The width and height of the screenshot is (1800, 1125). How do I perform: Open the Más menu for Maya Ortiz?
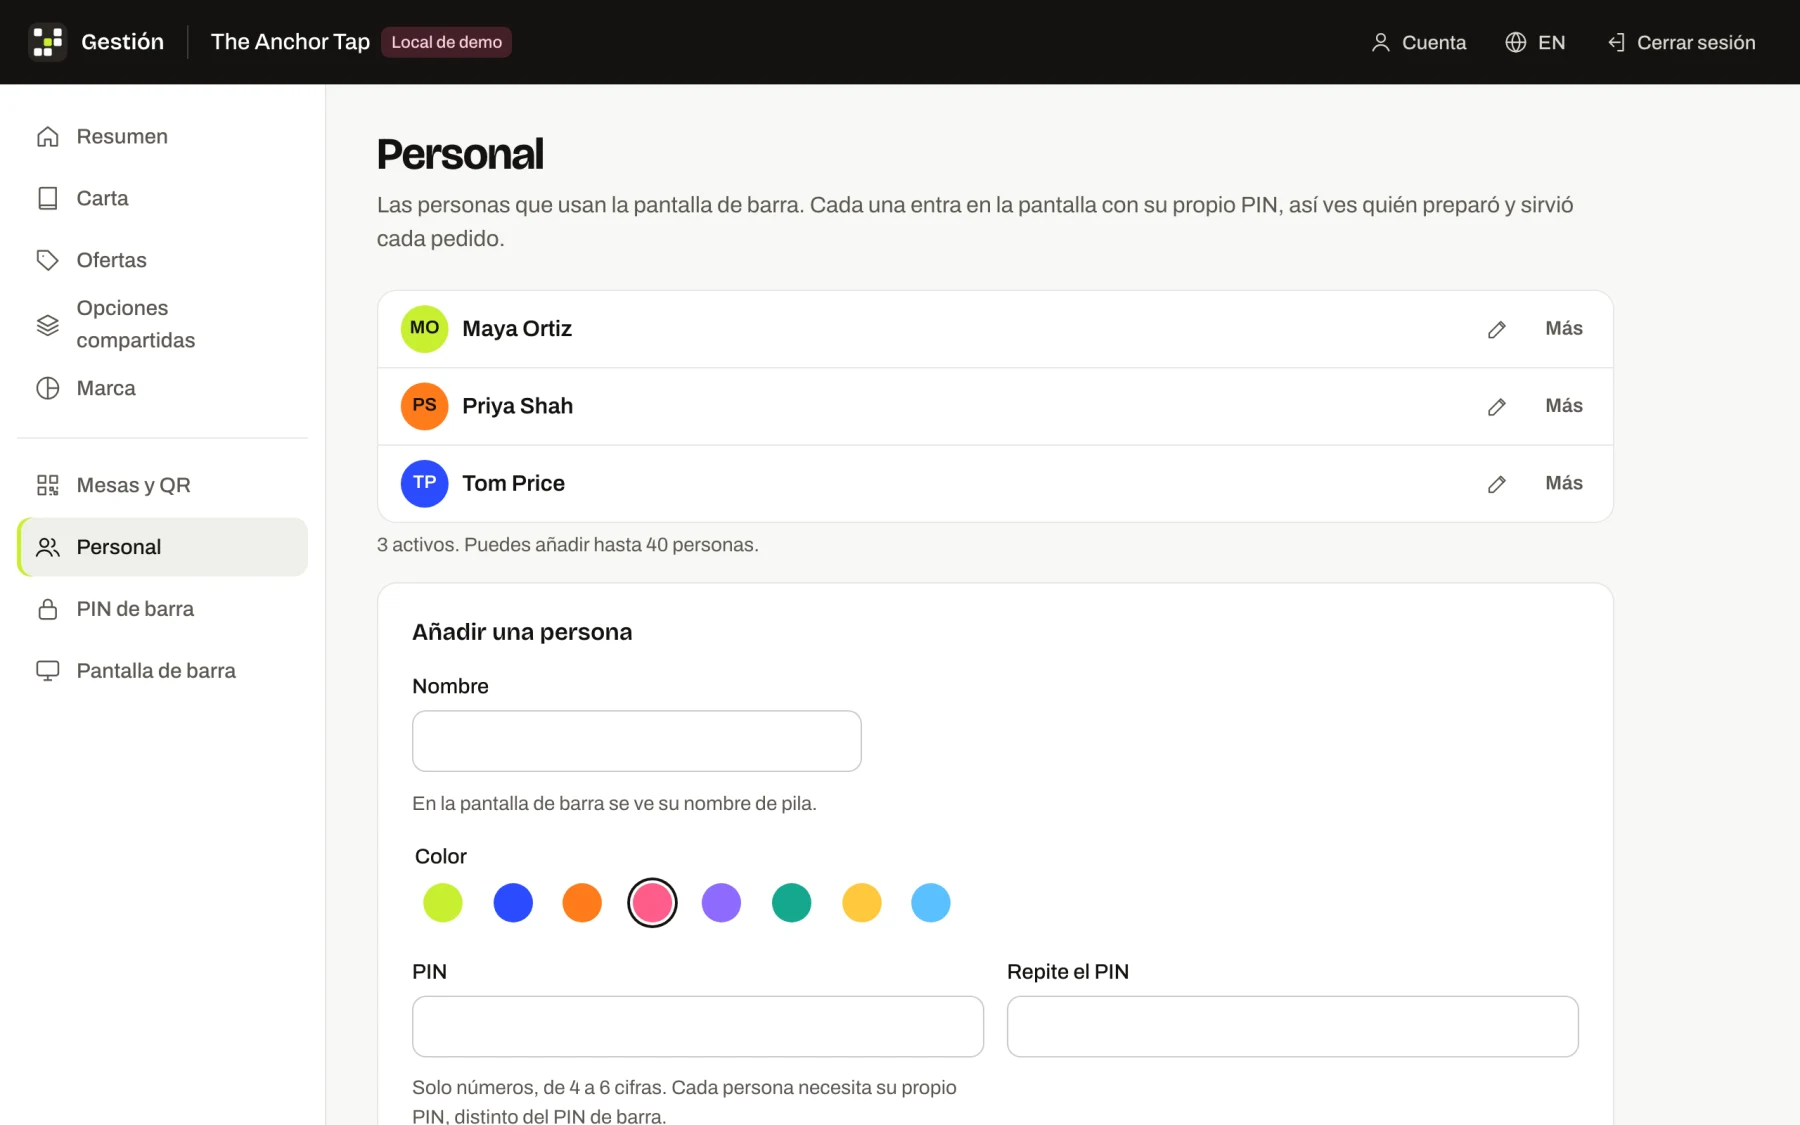tap(1564, 328)
